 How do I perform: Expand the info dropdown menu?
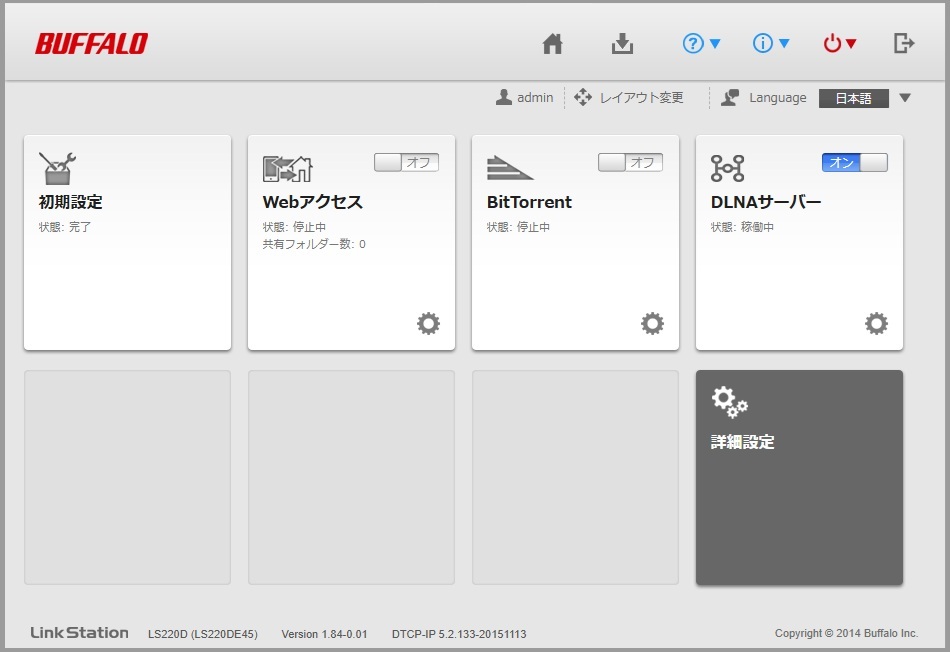pyautogui.click(x=771, y=44)
